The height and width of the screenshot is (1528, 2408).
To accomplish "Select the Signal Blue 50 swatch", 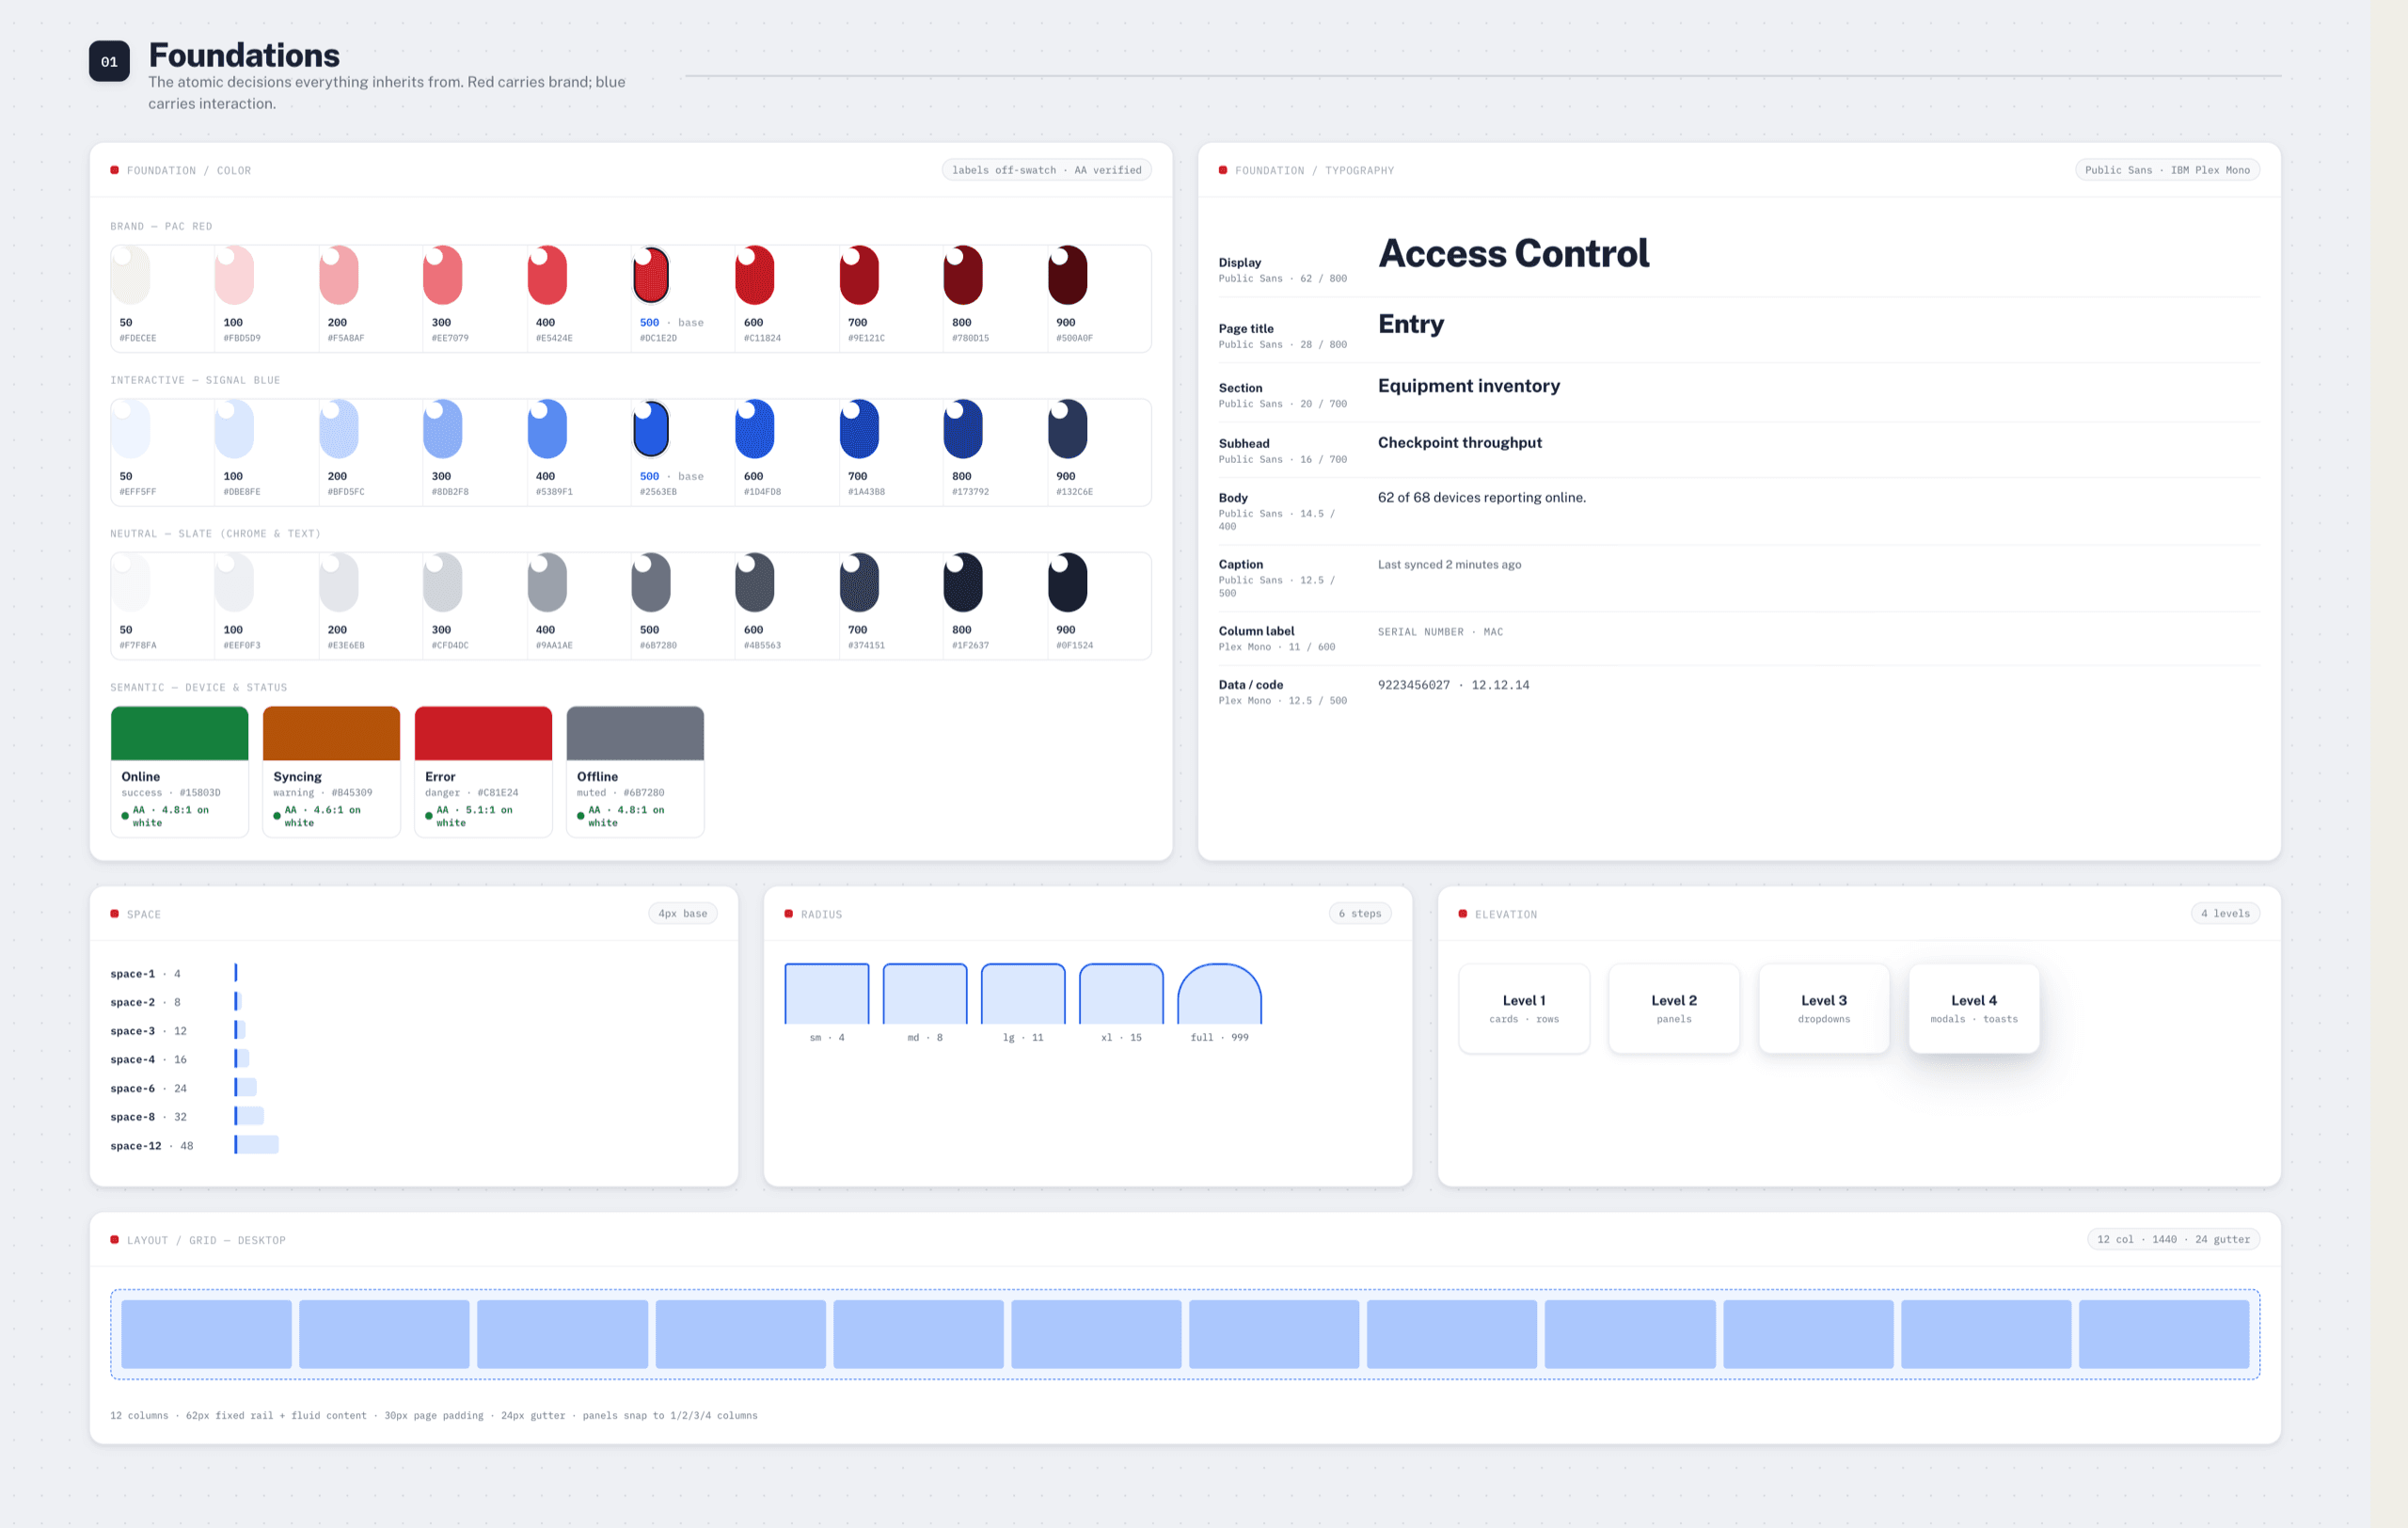I will pos(131,429).
